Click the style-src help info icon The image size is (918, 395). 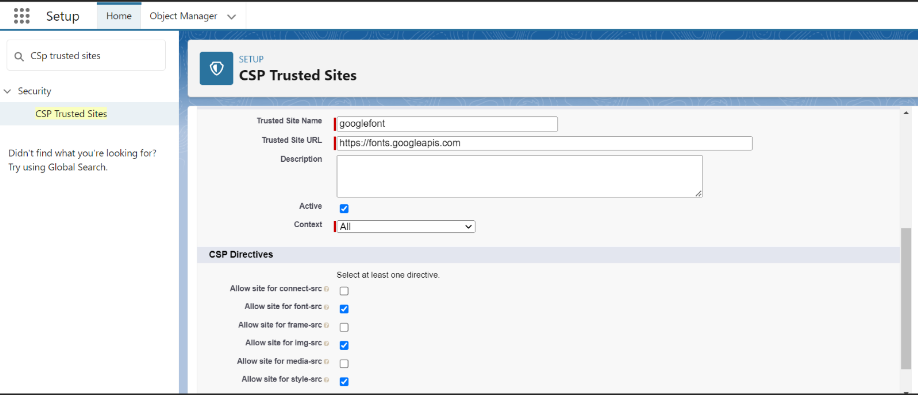(326, 380)
